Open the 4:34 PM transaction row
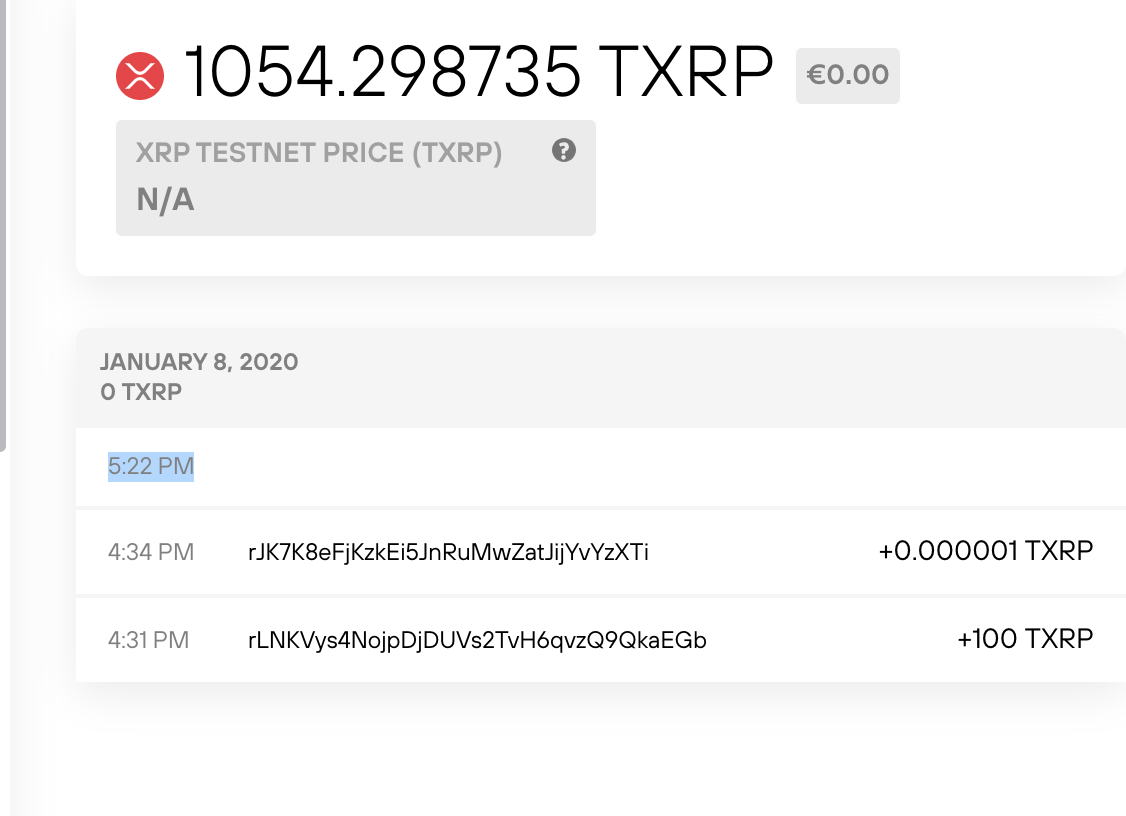The height and width of the screenshot is (816, 1126). point(600,552)
